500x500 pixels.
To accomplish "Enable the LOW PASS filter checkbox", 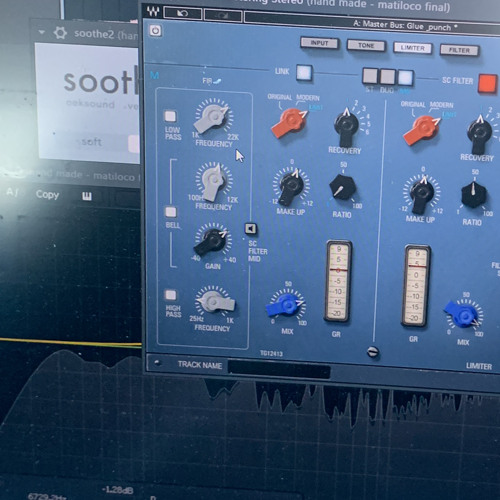I will 170,116.
